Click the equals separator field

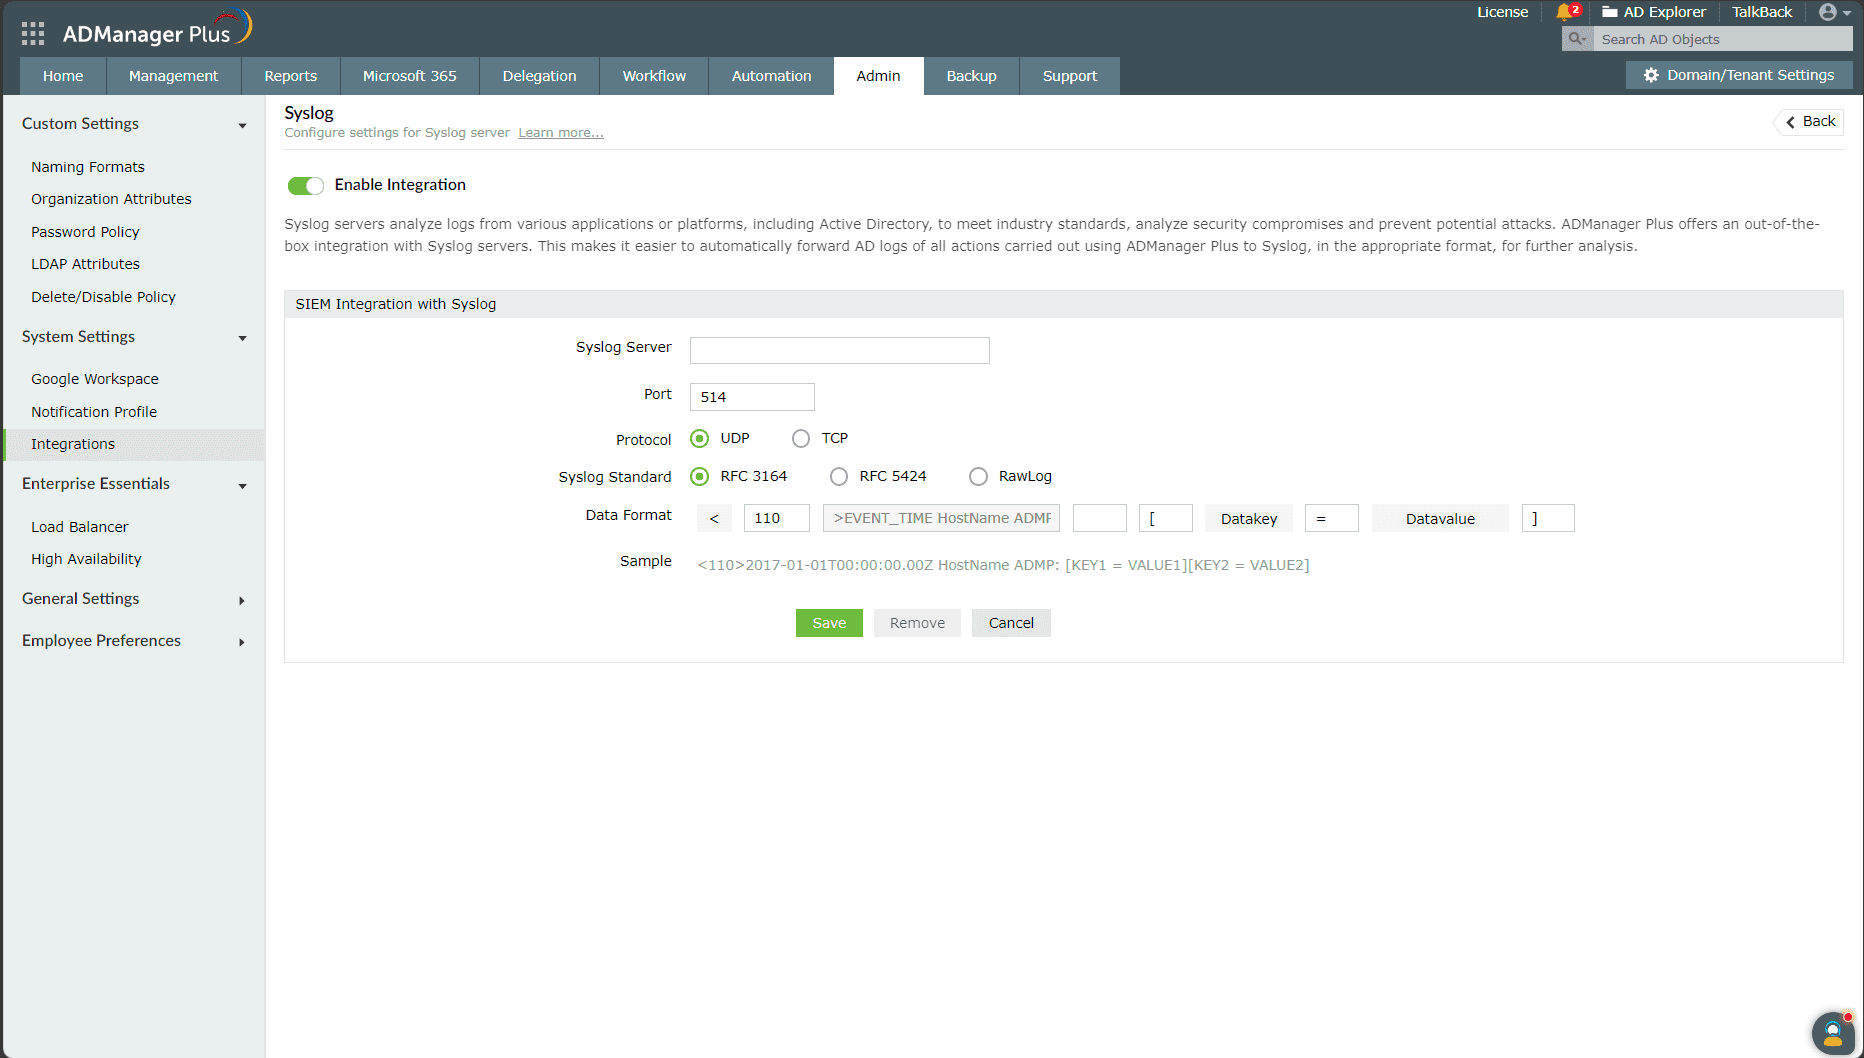(x=1332, y=518)
